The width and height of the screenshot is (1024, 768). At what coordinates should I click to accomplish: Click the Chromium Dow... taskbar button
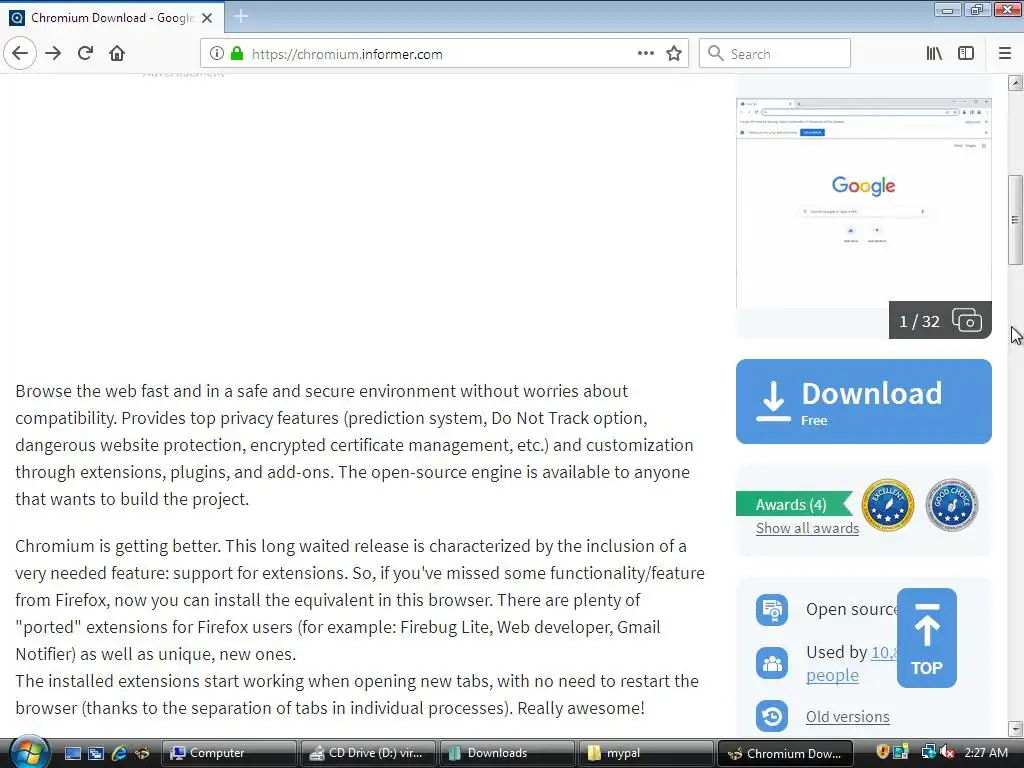[x=785, y=753]
